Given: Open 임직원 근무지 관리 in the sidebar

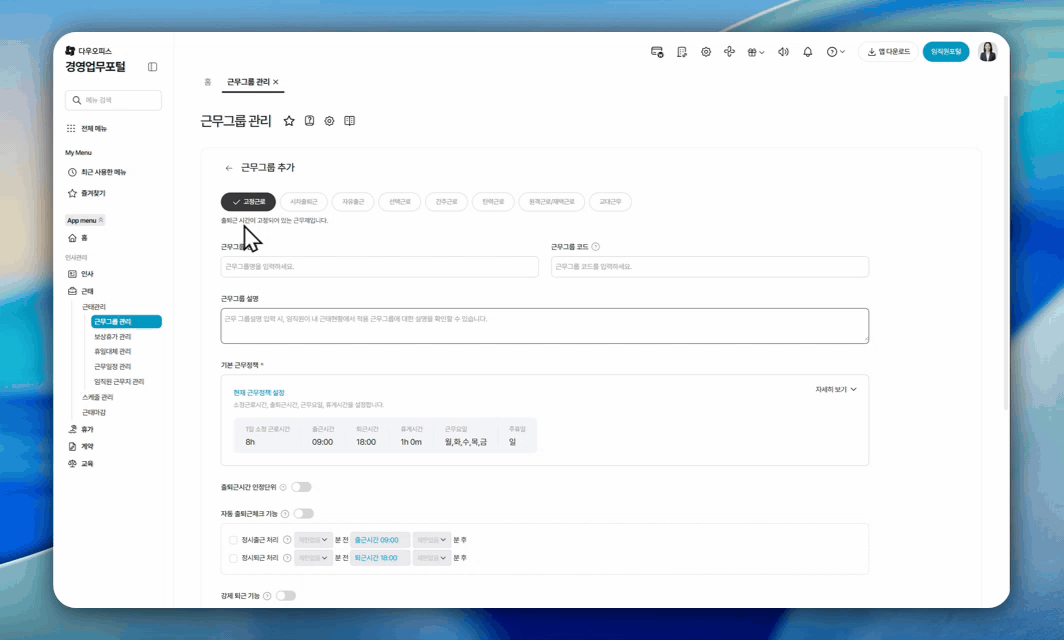Looking at the screenshot, I should click(119, 381).
